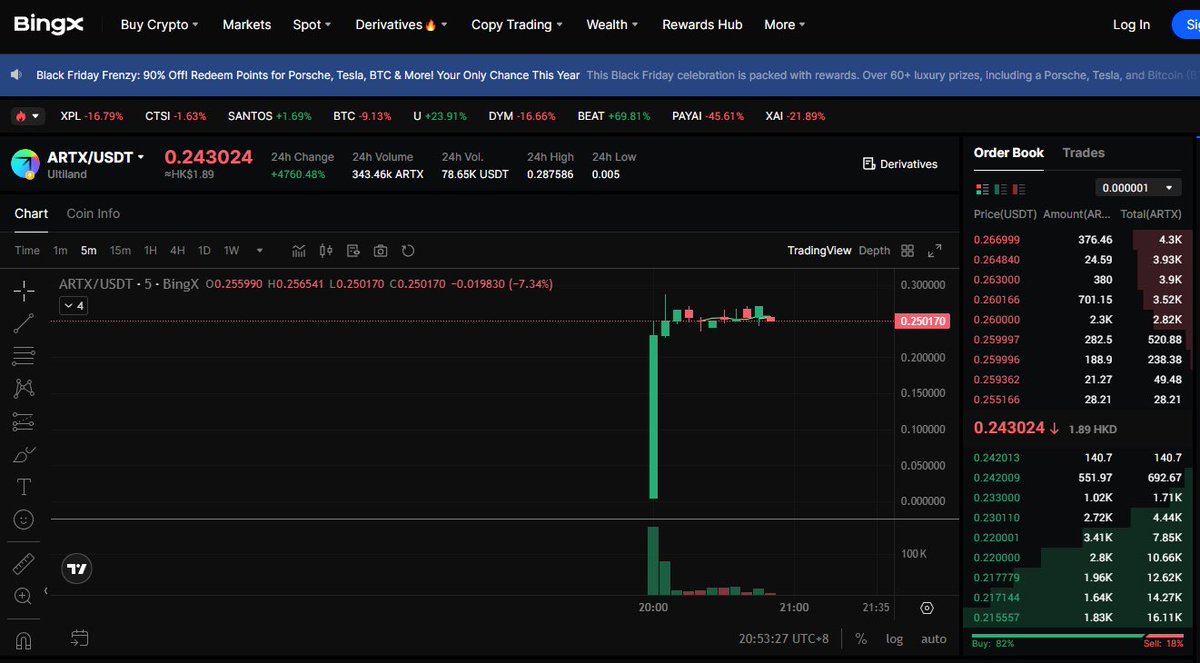Toggle the magnet mode tool
The height and width of the screenshot is (663, 1200).
point(24,640)
